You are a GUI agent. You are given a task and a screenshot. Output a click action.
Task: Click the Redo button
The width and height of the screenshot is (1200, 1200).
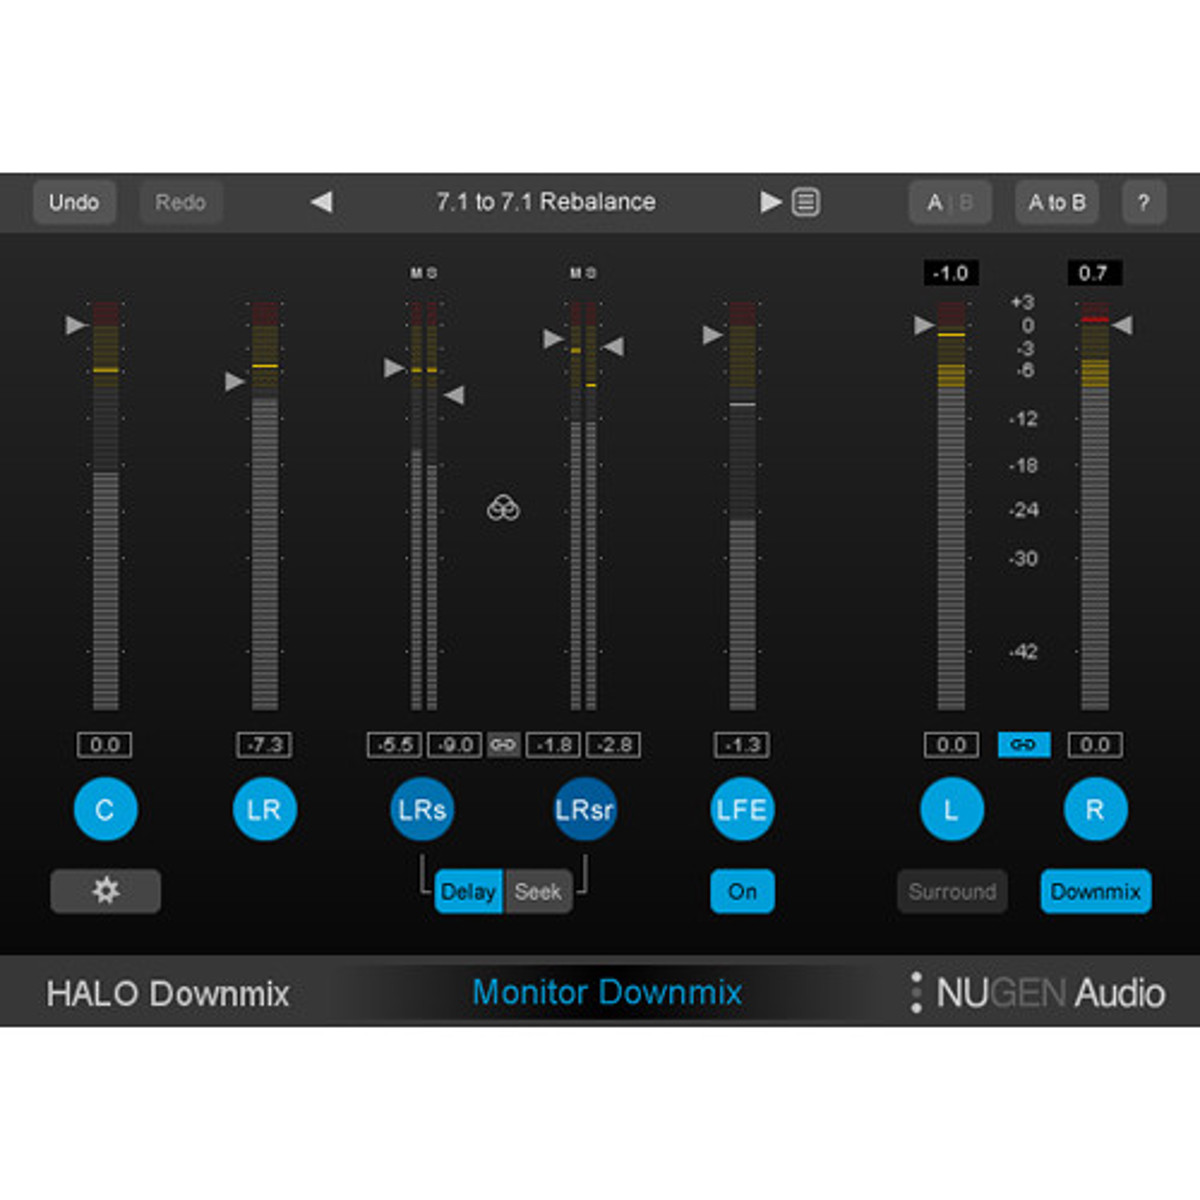[x=180, y=202]
